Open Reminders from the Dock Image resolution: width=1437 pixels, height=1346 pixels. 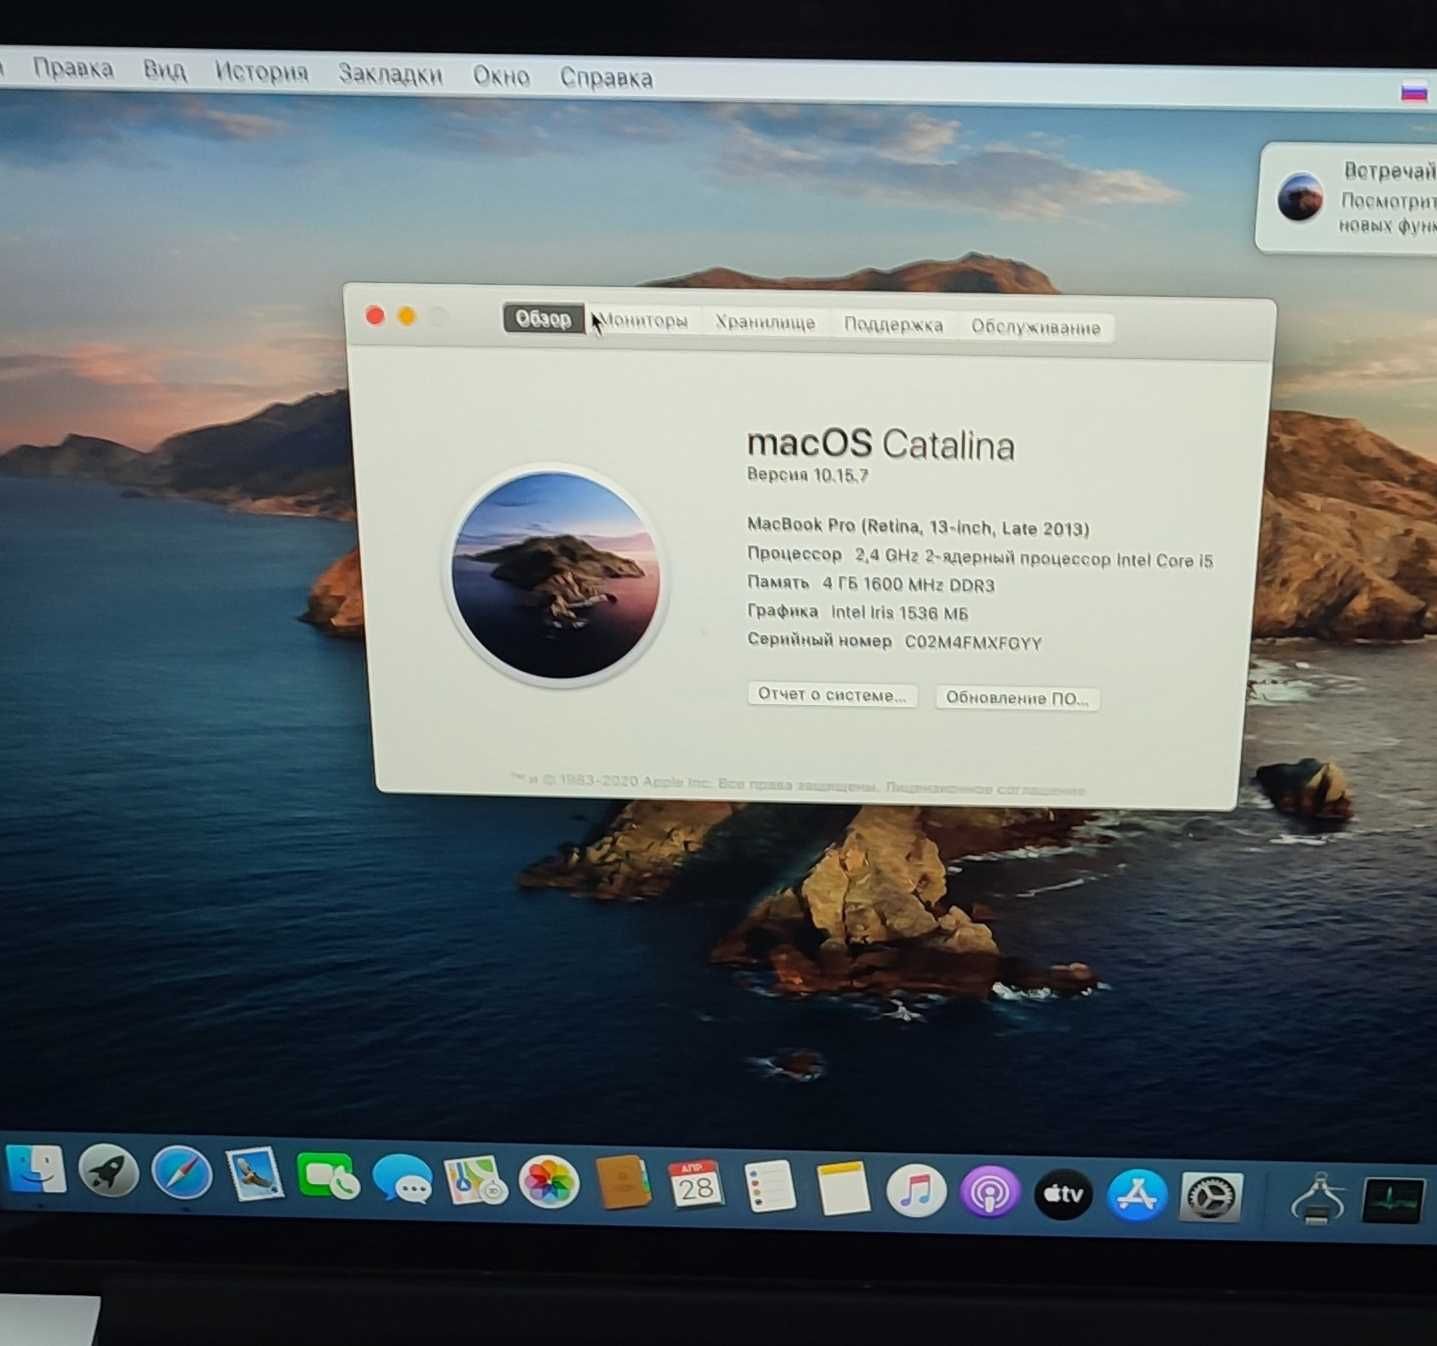point(769,1189)
